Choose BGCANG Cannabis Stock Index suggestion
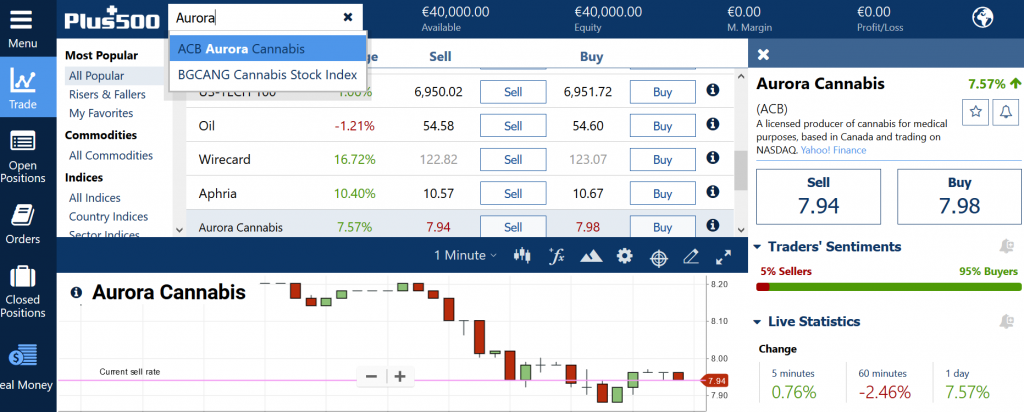Viewport: 1024px width, 412px height. [x=268, y=74]
